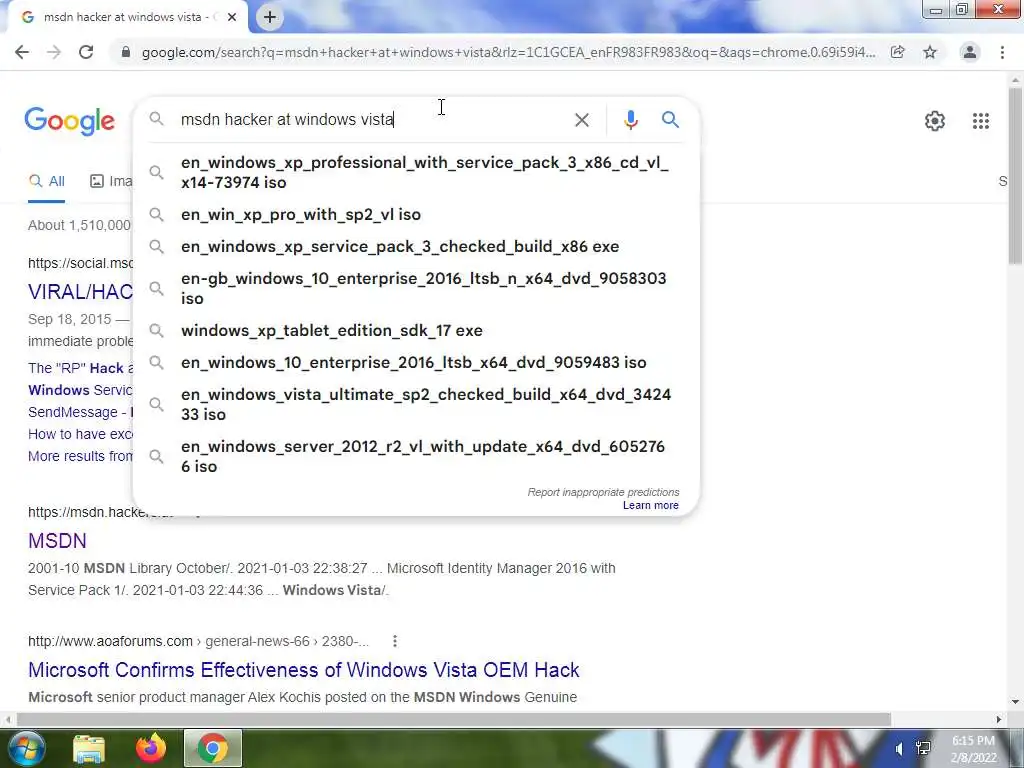This screenshot has width=1024, height=768.
Task: Click More results from link
Action: 80,456
